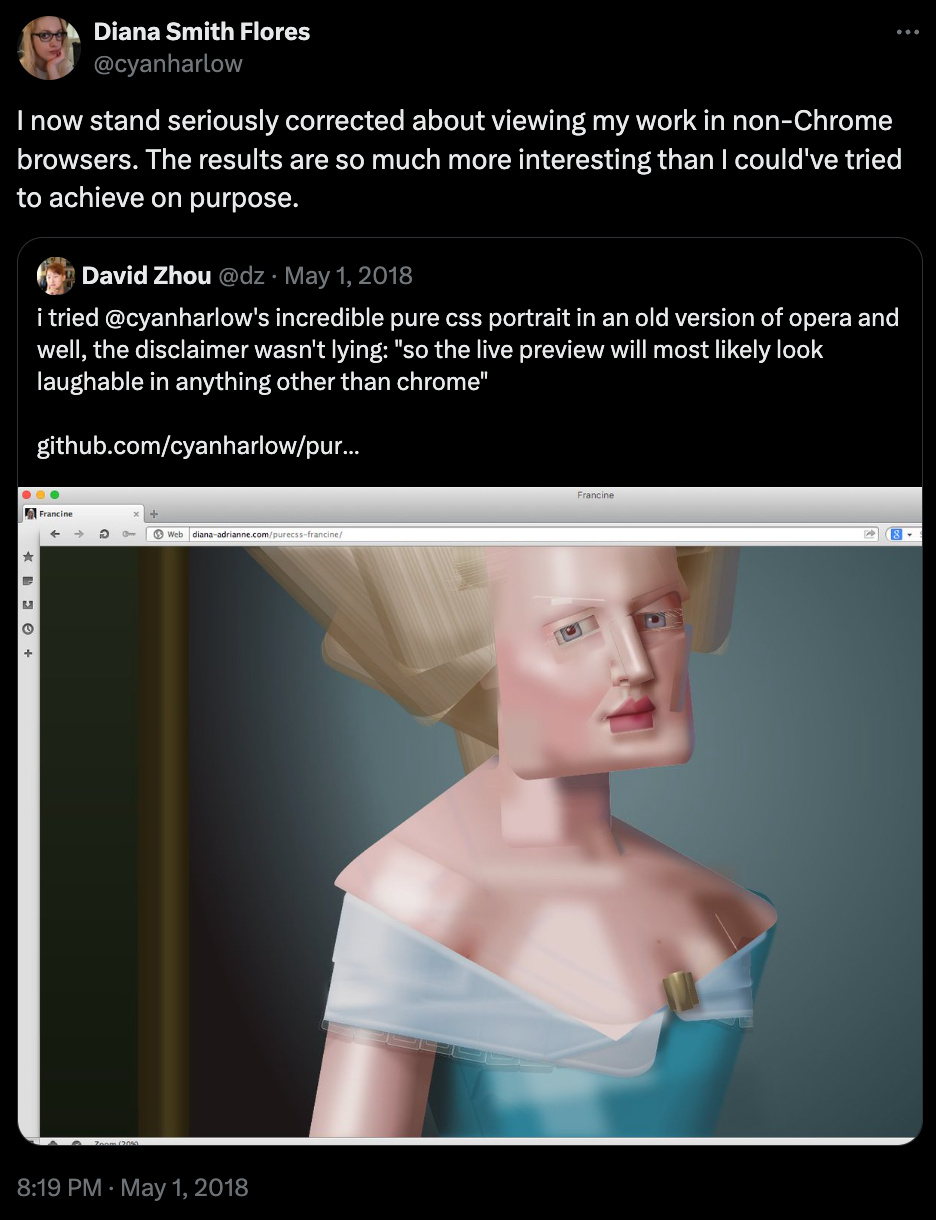The height and width of the screenshot is (1220, 936).
Task: Open the Google search engine dropdown
Action: coord(901,535)
